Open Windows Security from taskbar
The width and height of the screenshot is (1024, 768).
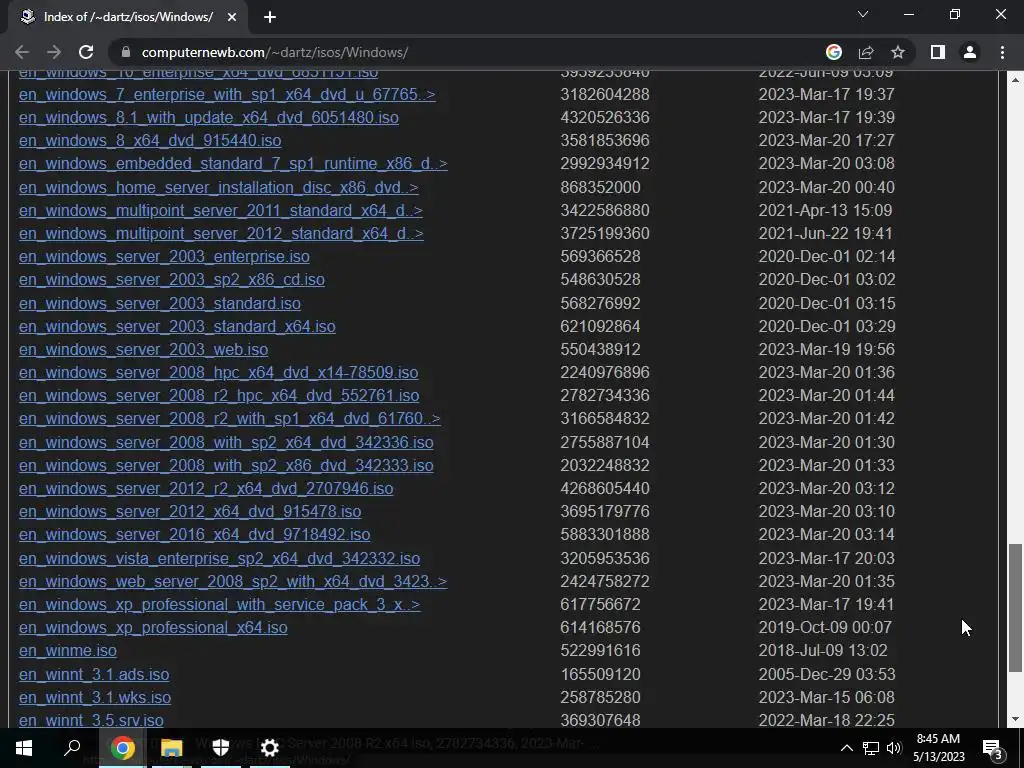(x=221, y=748)
